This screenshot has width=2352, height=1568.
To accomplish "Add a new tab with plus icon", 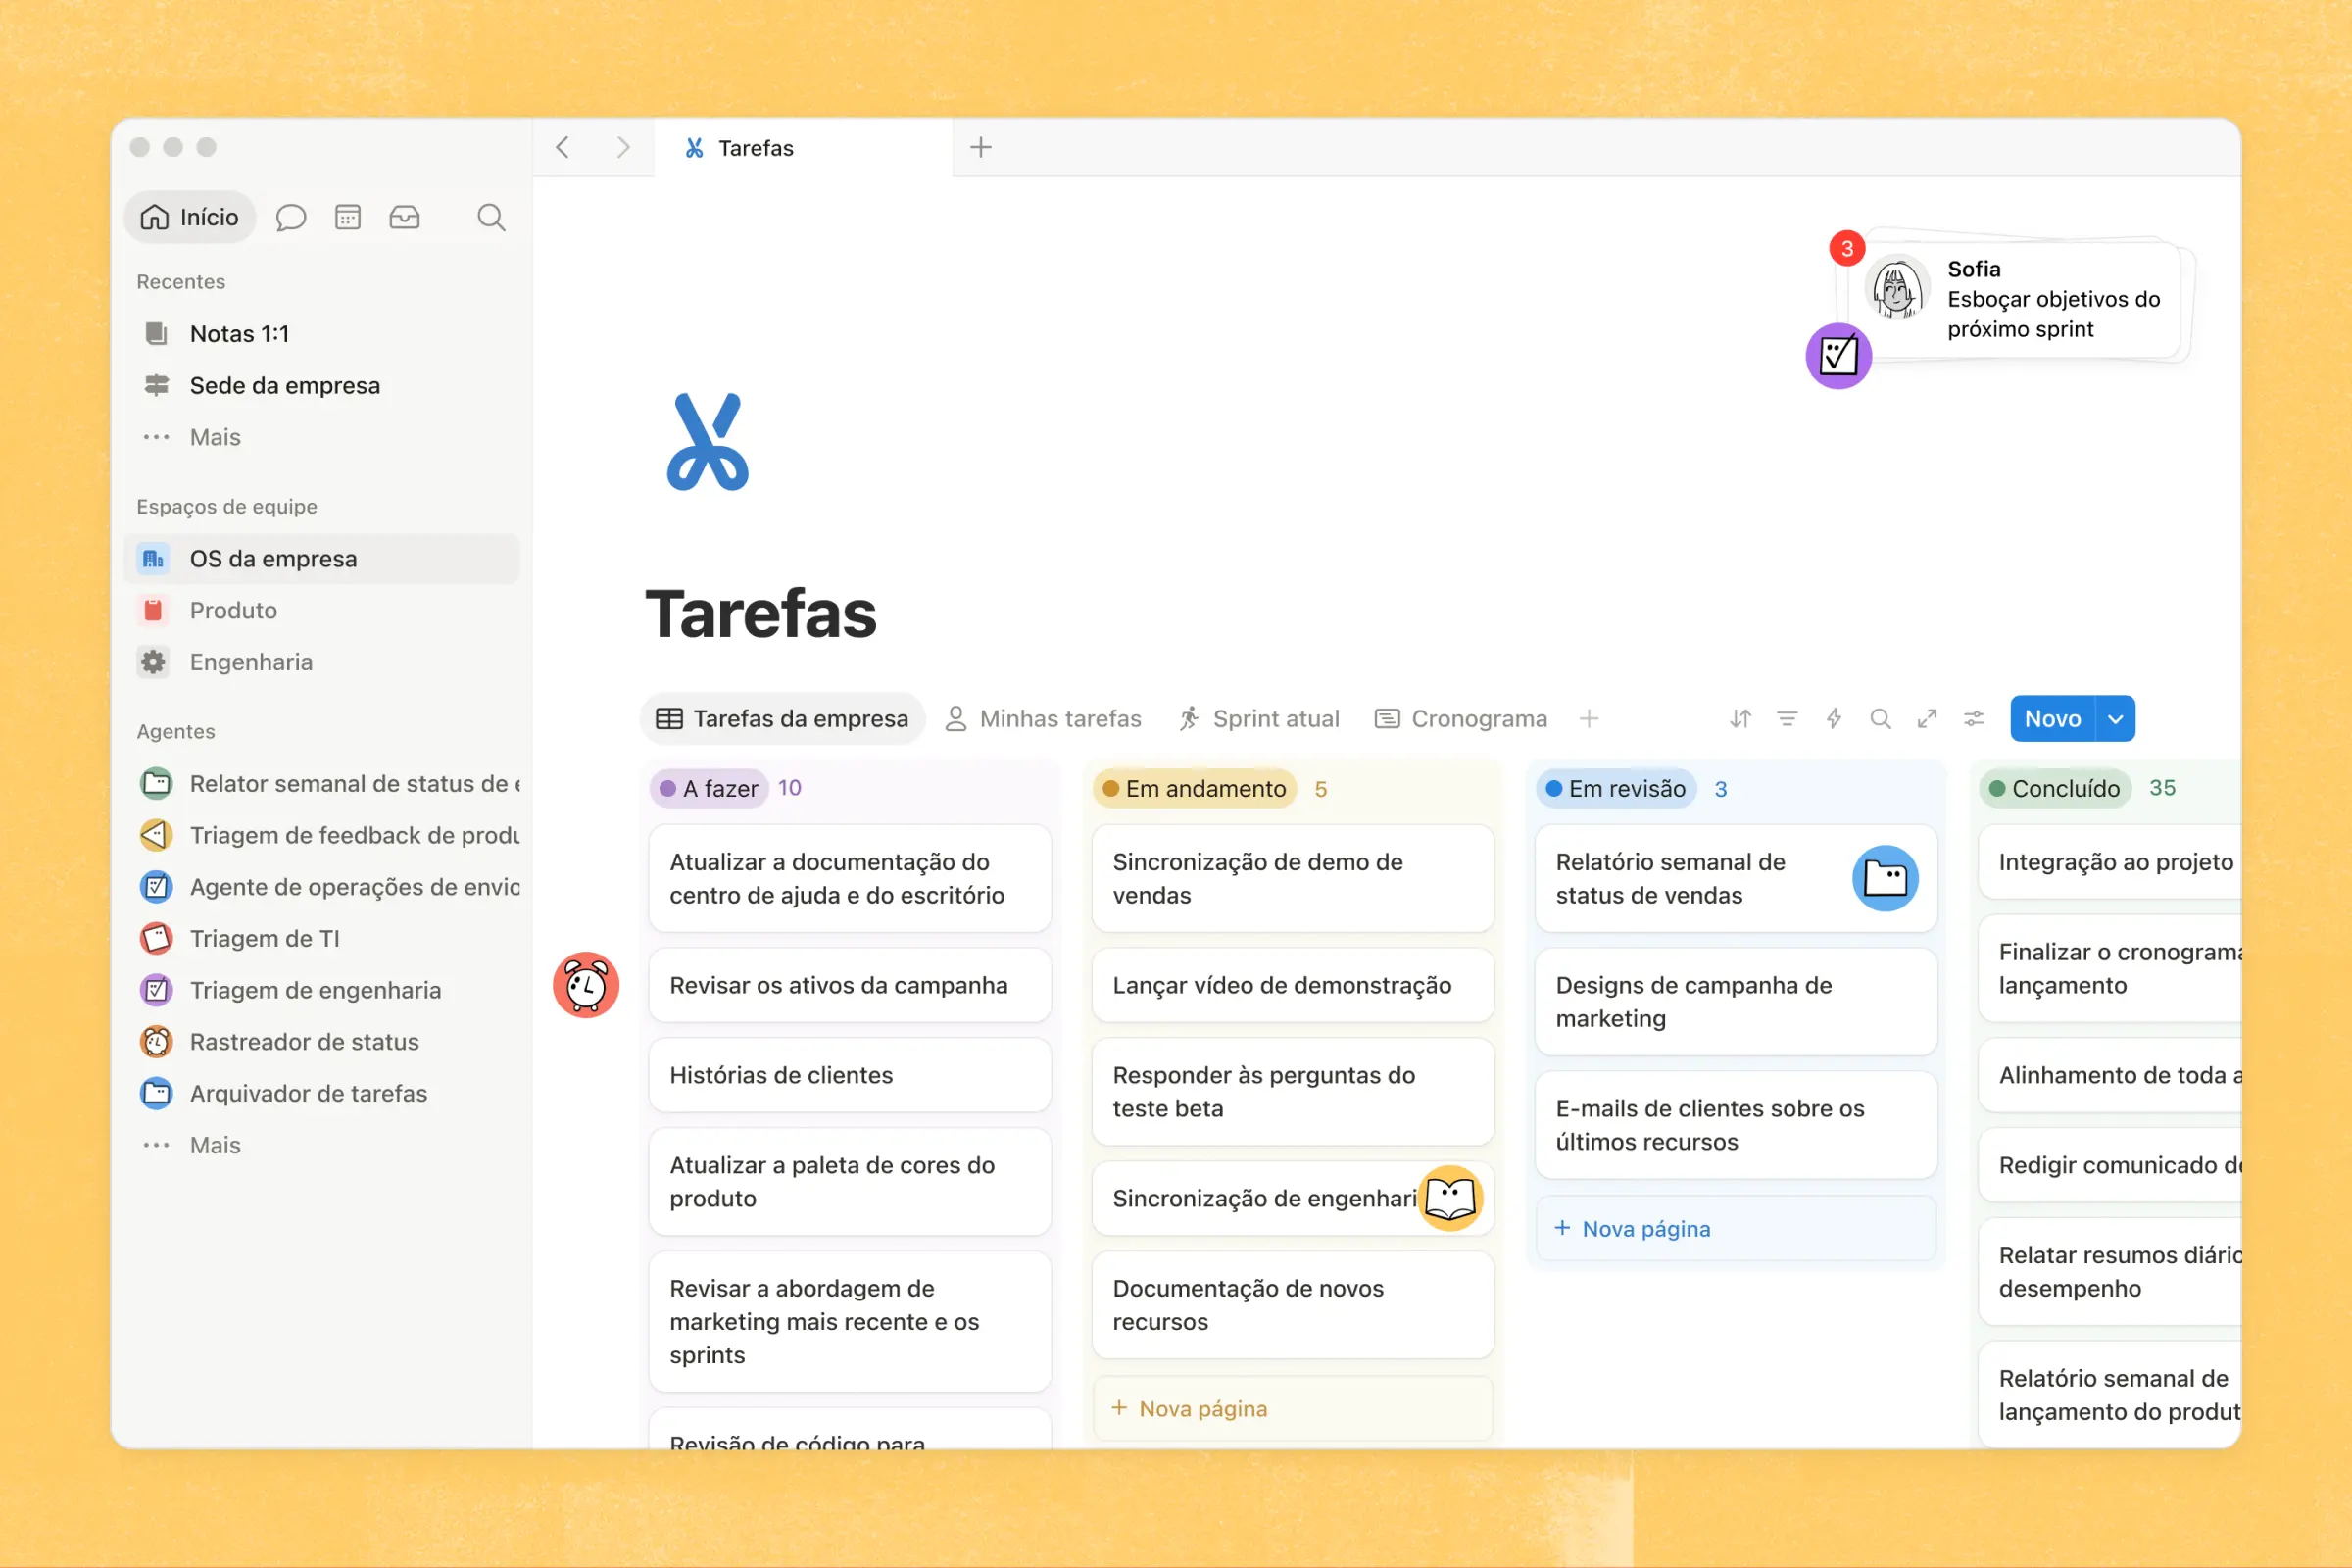I will 981,148.
